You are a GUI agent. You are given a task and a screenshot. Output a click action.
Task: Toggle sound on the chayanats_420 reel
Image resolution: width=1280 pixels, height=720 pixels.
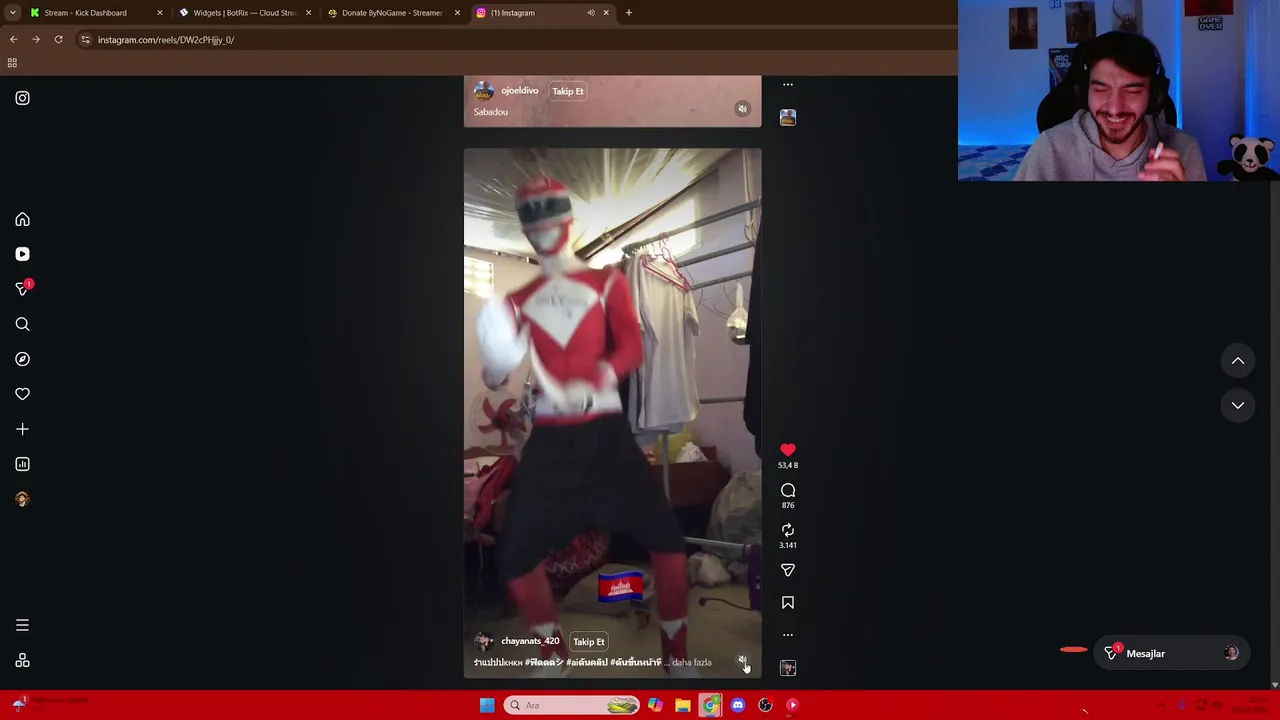click(742, 662)
